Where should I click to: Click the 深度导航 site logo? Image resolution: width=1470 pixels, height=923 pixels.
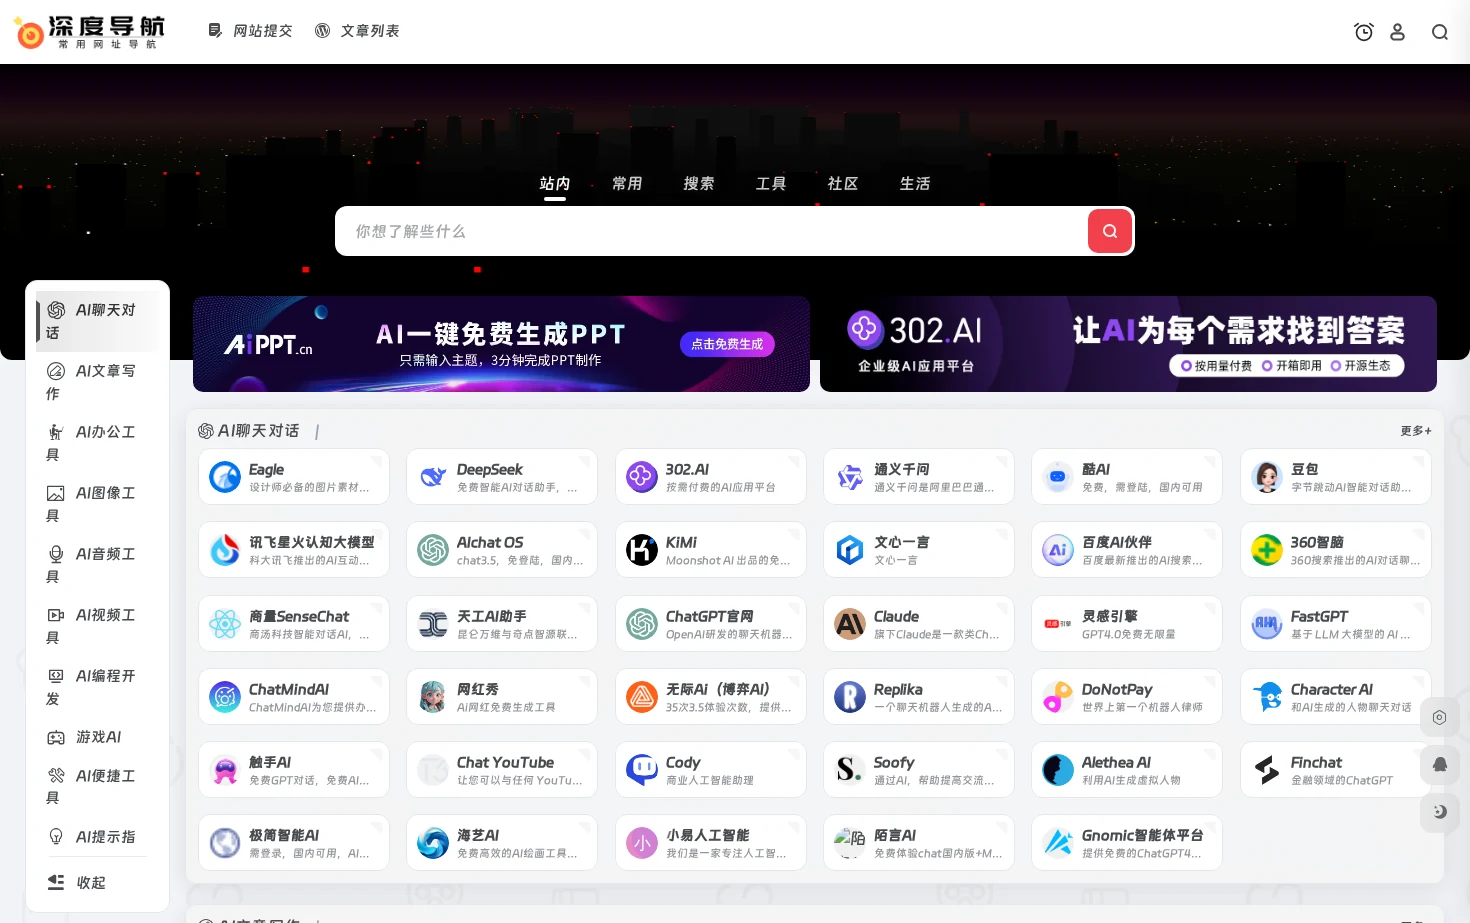(89, 32)
